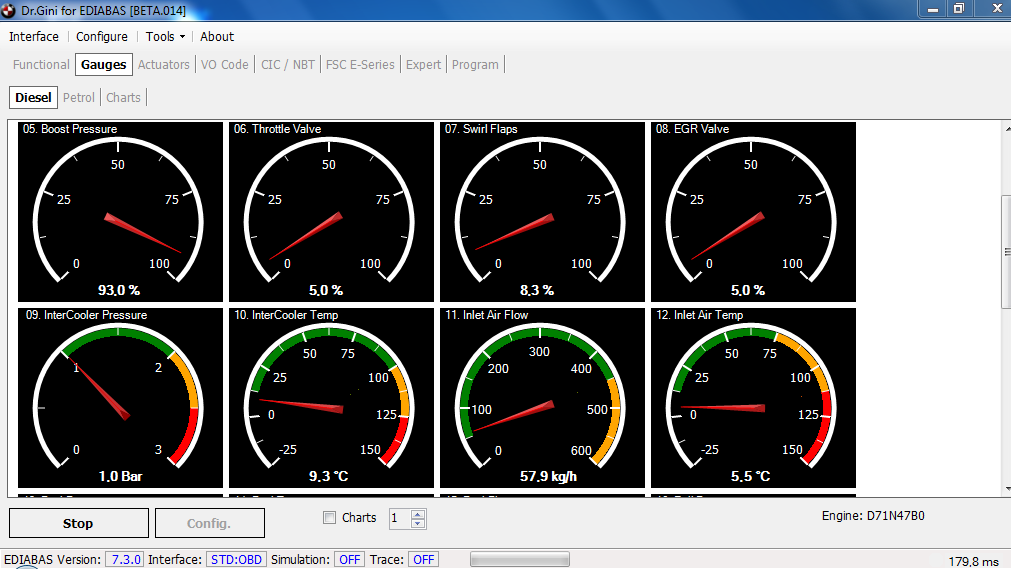
Task: Switch to the Petrol tab
Action: pyautogui.click(x=79, y=97)
